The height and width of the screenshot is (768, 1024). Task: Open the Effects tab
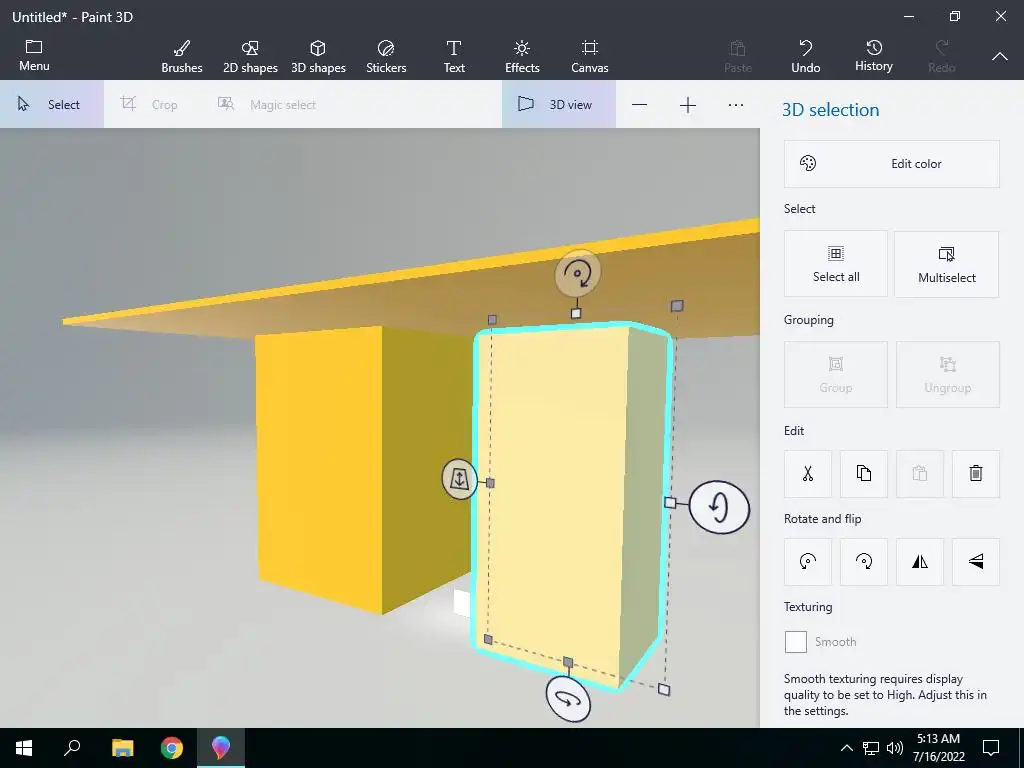pos(522,56)
